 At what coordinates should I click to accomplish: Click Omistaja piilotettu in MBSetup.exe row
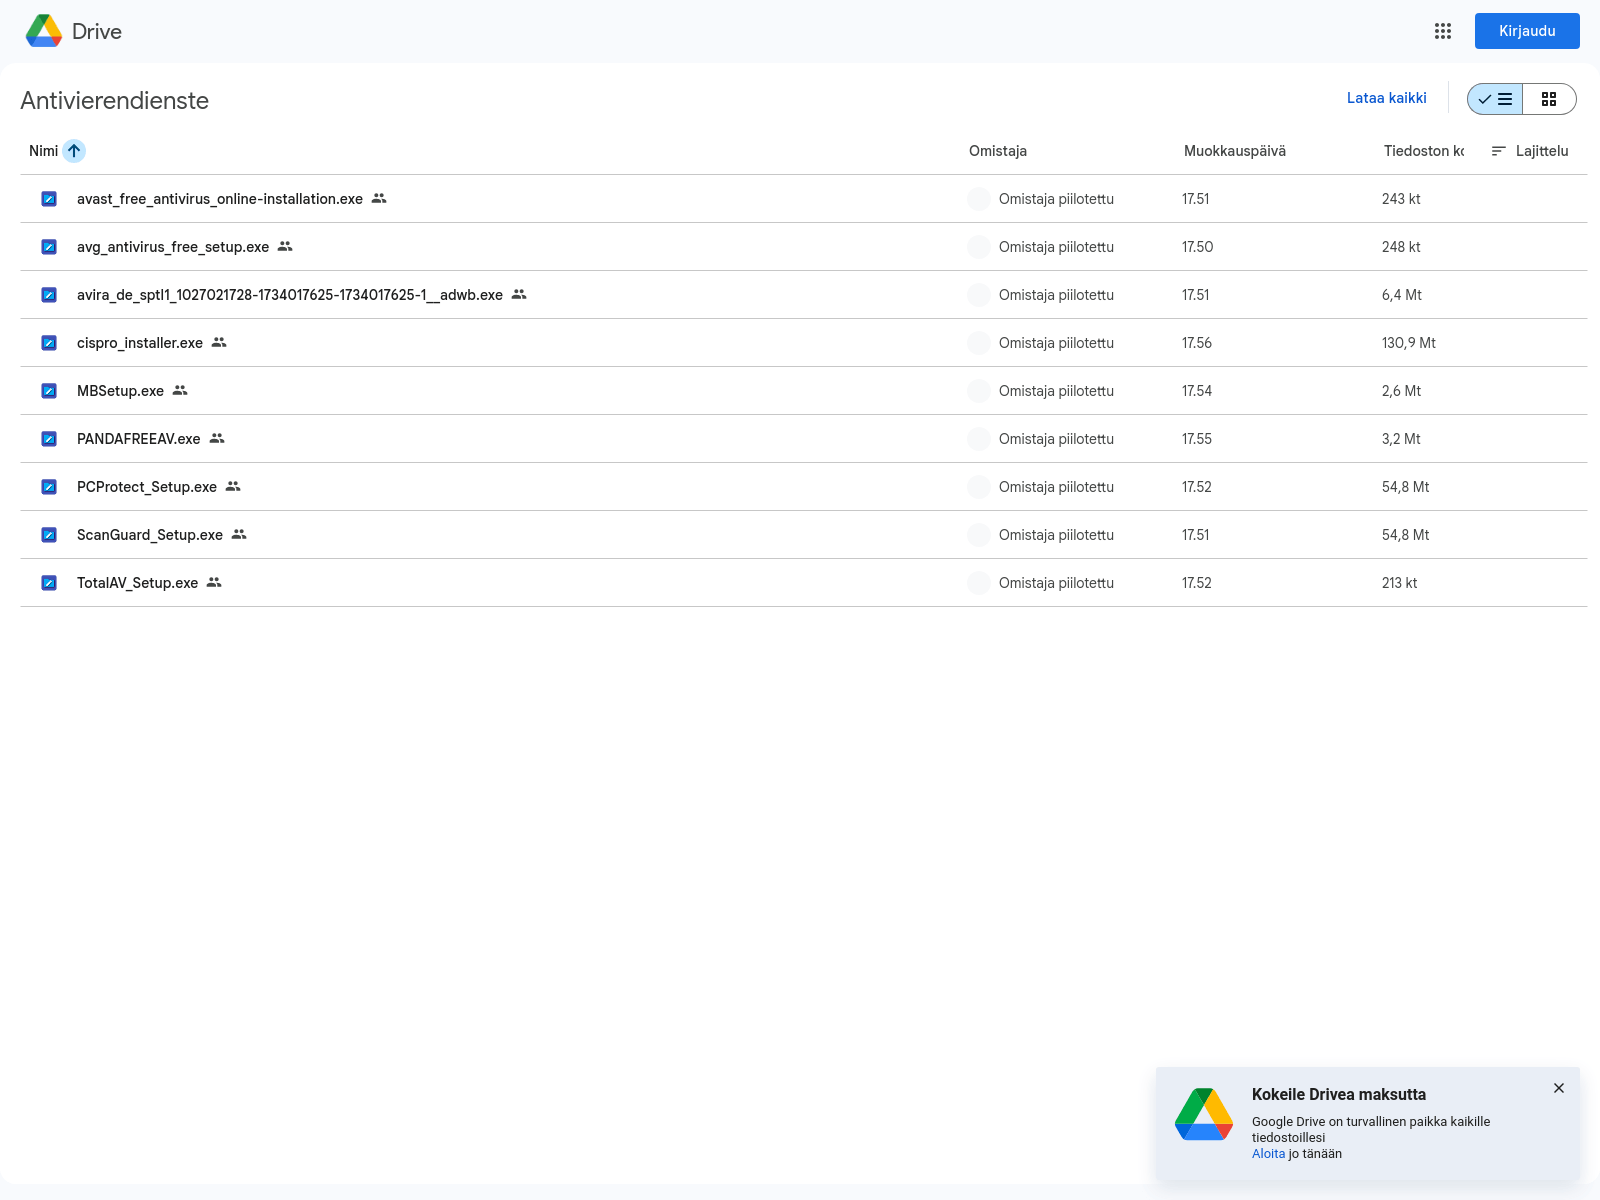(1056, 391)
